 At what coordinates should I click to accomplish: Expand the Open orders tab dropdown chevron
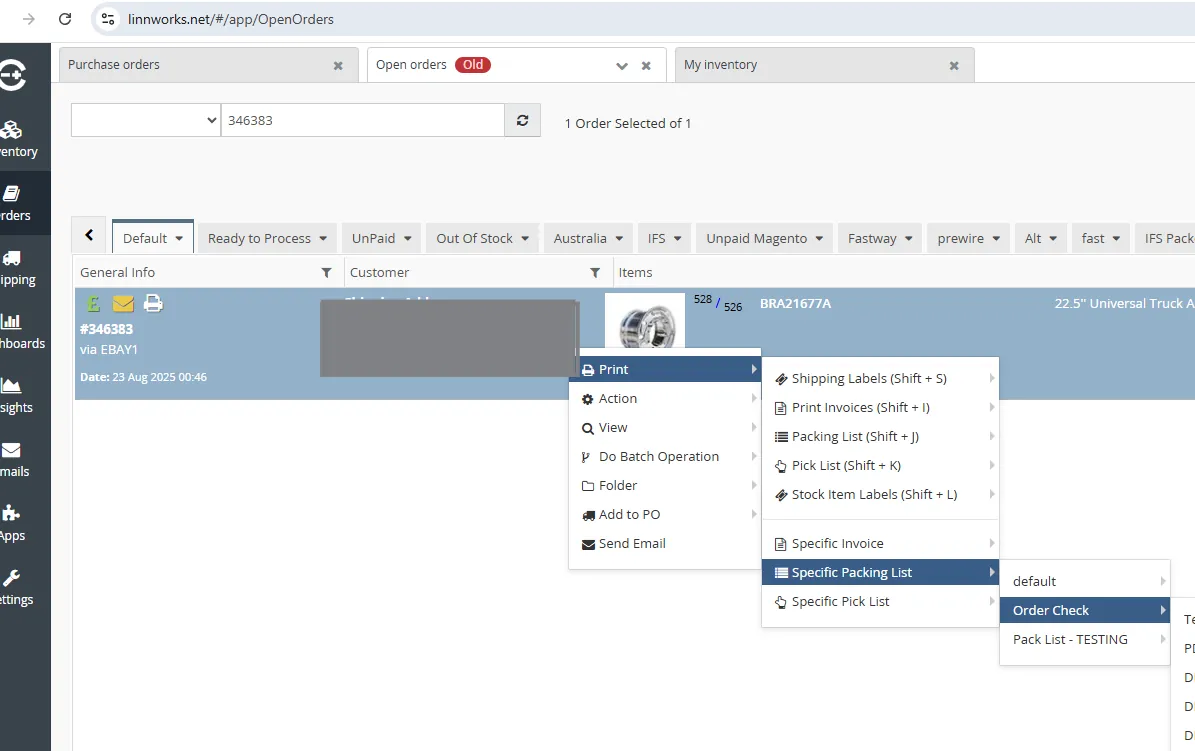[622, 66]
